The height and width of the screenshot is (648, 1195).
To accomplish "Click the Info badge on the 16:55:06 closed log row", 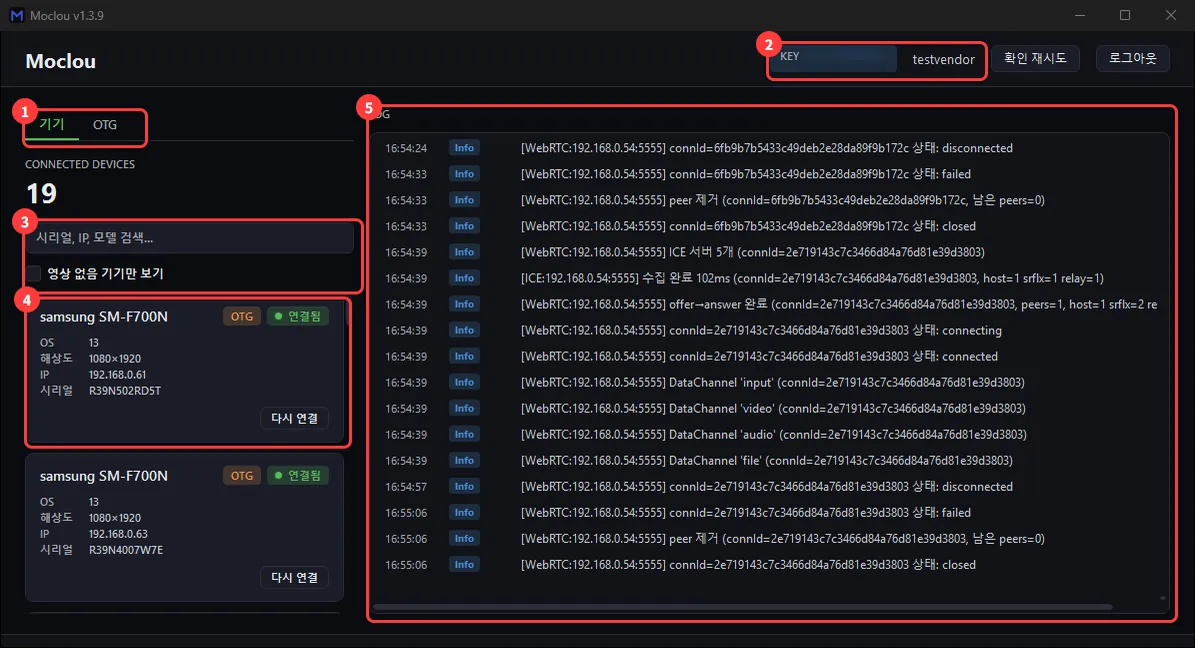I will click(x=464, y=565).
